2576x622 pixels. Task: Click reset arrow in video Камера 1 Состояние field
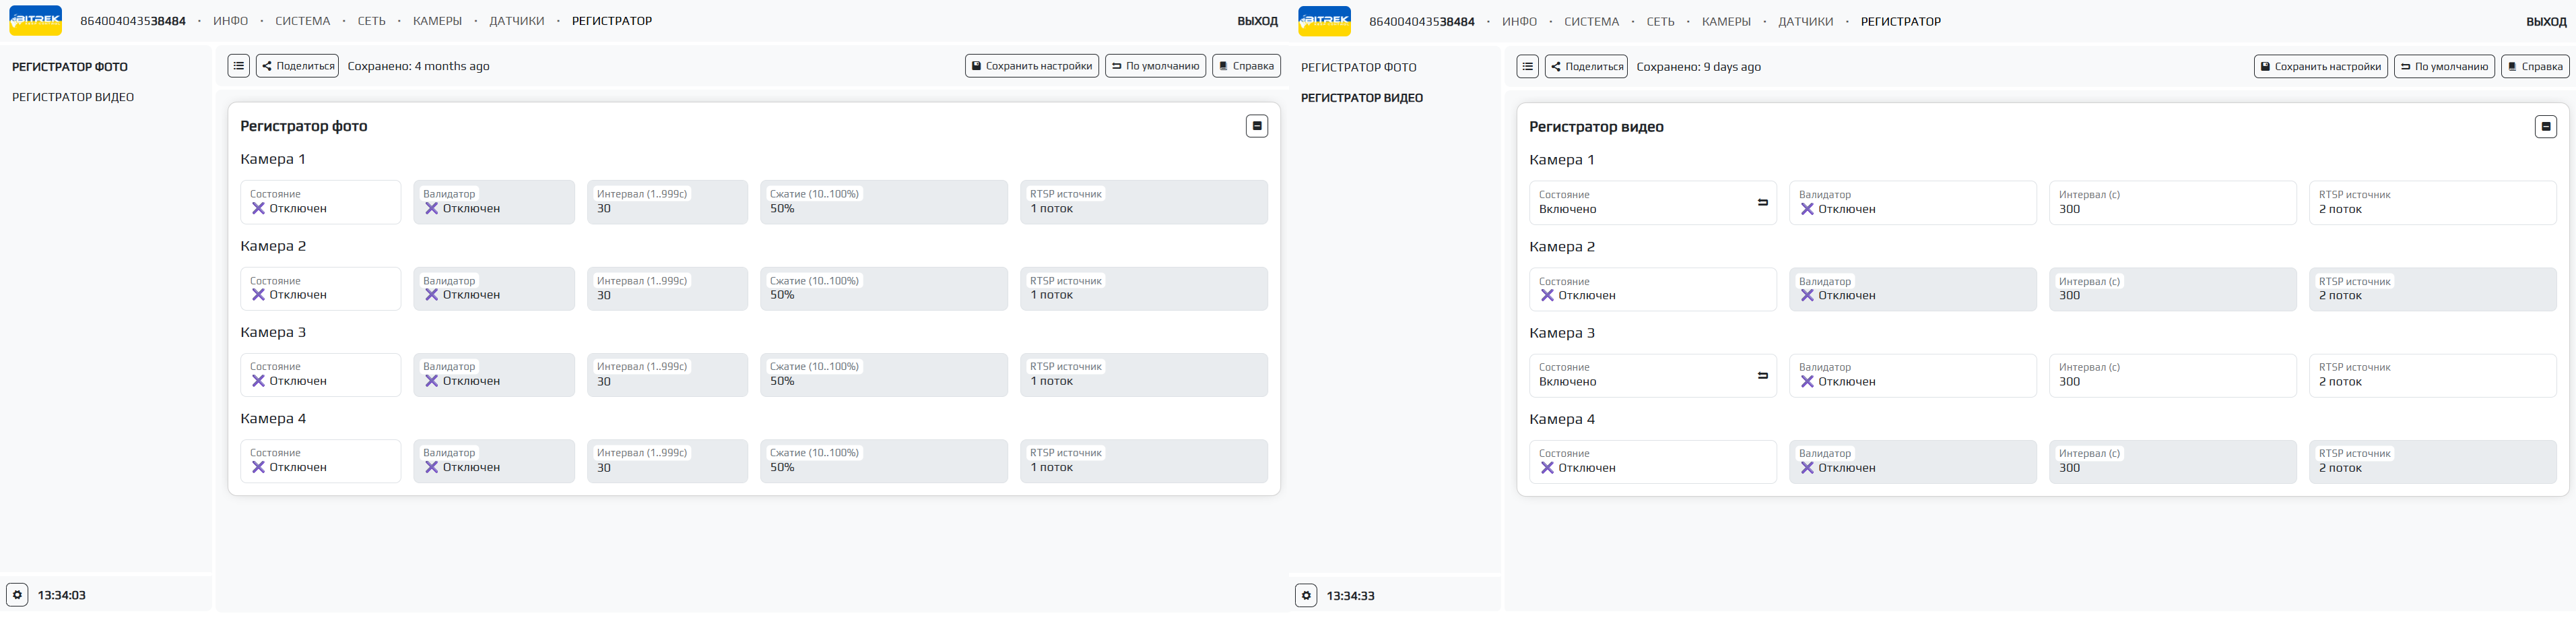(1762, 203)
